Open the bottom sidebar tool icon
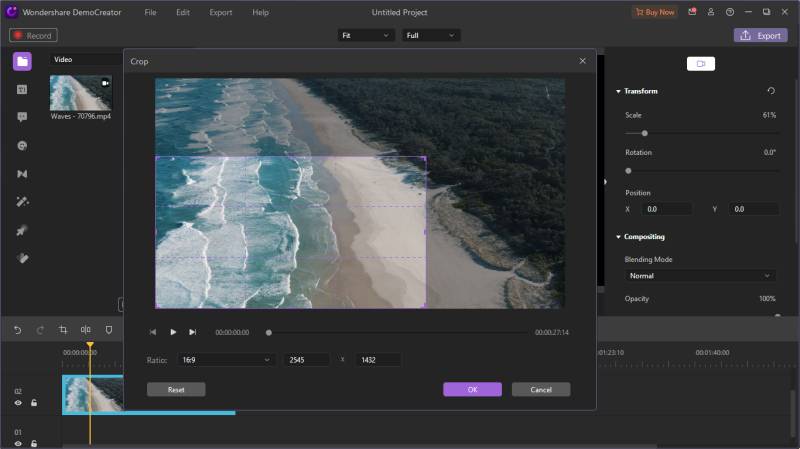 [x=22, y=258]
